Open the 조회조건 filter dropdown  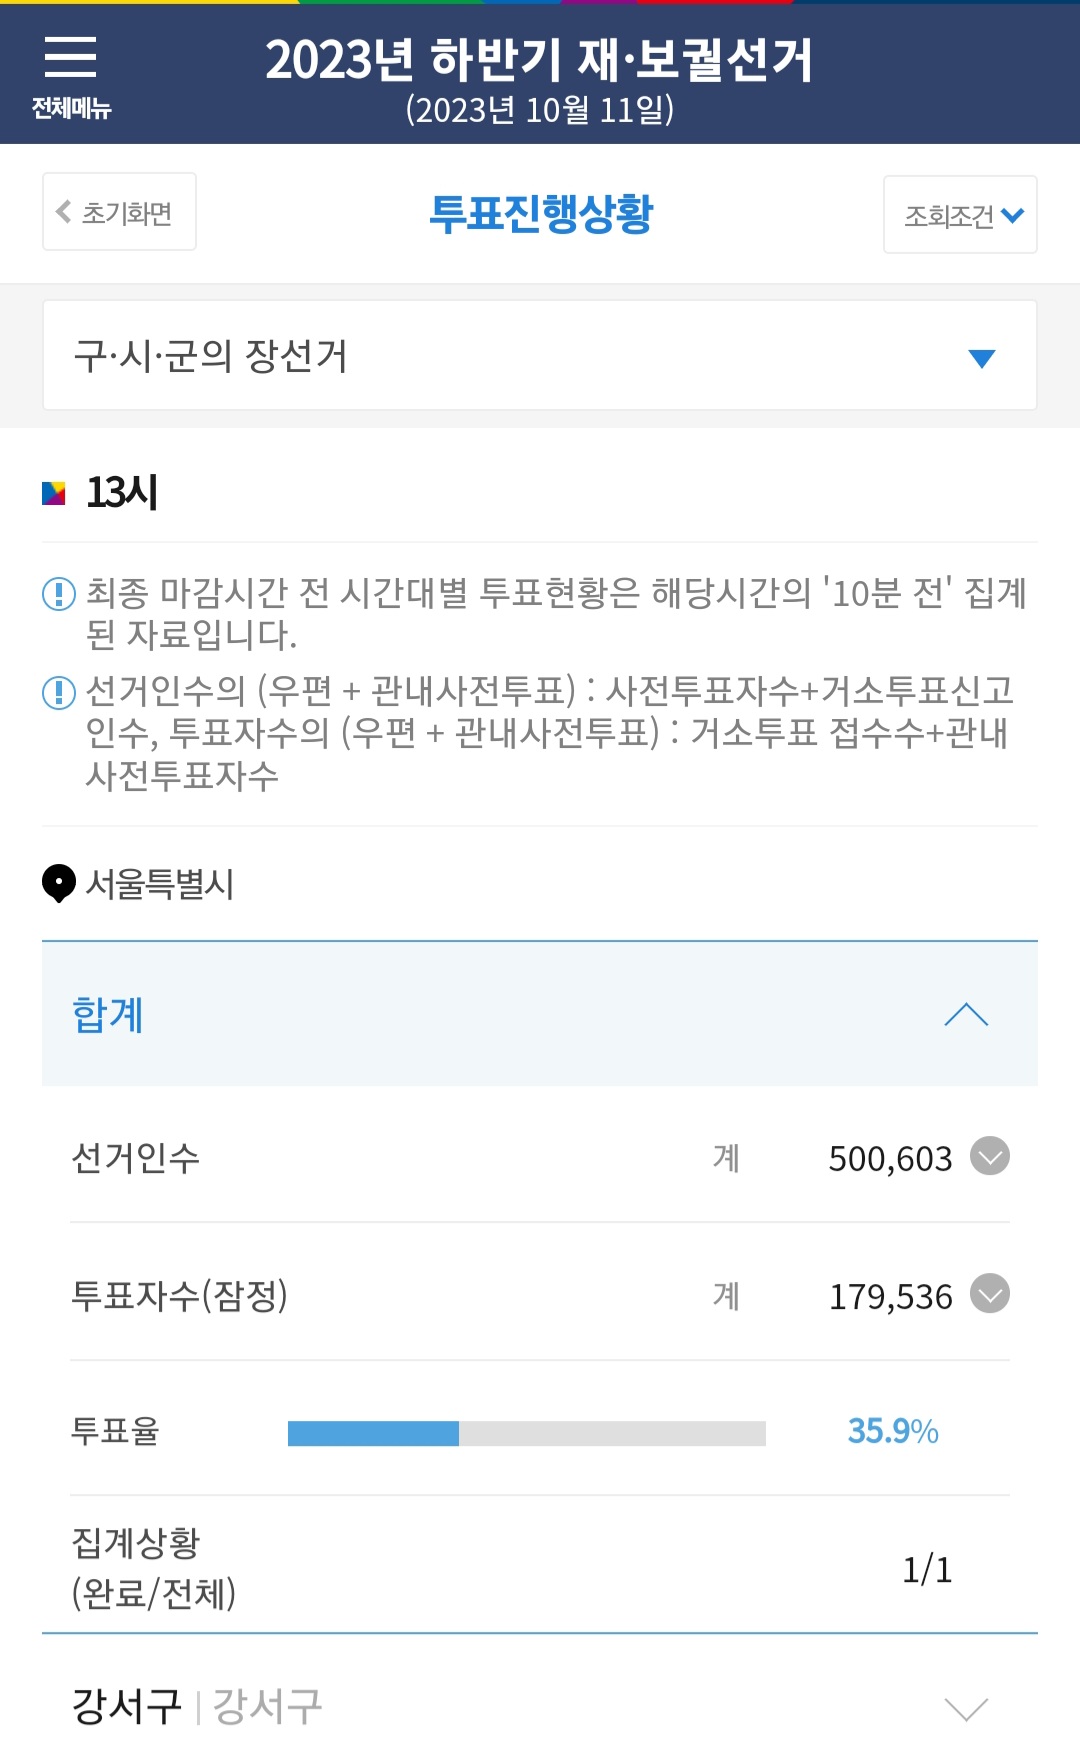(x=960, y=215)
